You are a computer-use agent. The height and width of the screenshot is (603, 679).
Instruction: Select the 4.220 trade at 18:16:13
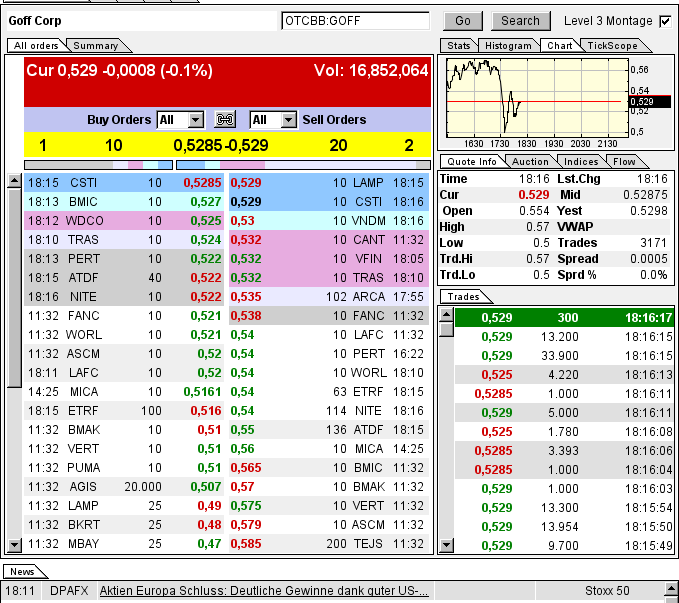pyautogui.click(x=564, y=375)
